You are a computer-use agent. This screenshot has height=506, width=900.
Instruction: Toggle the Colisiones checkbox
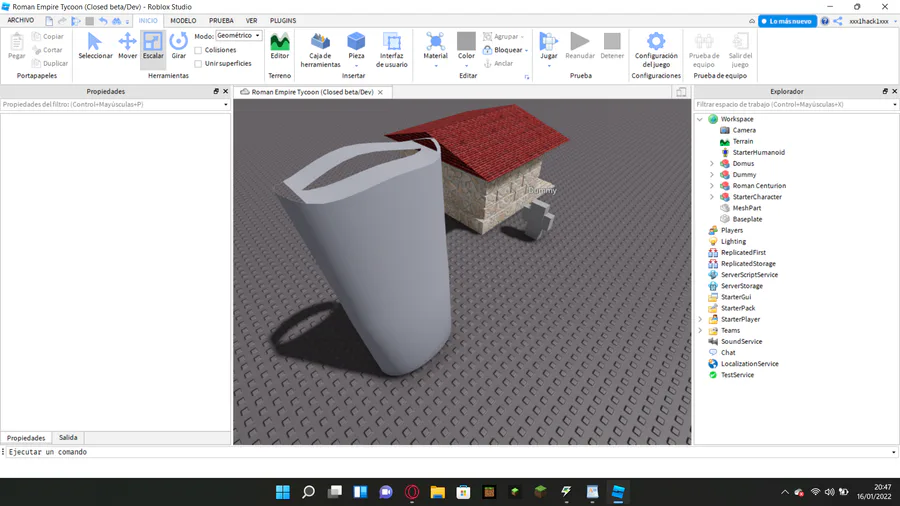198,50
